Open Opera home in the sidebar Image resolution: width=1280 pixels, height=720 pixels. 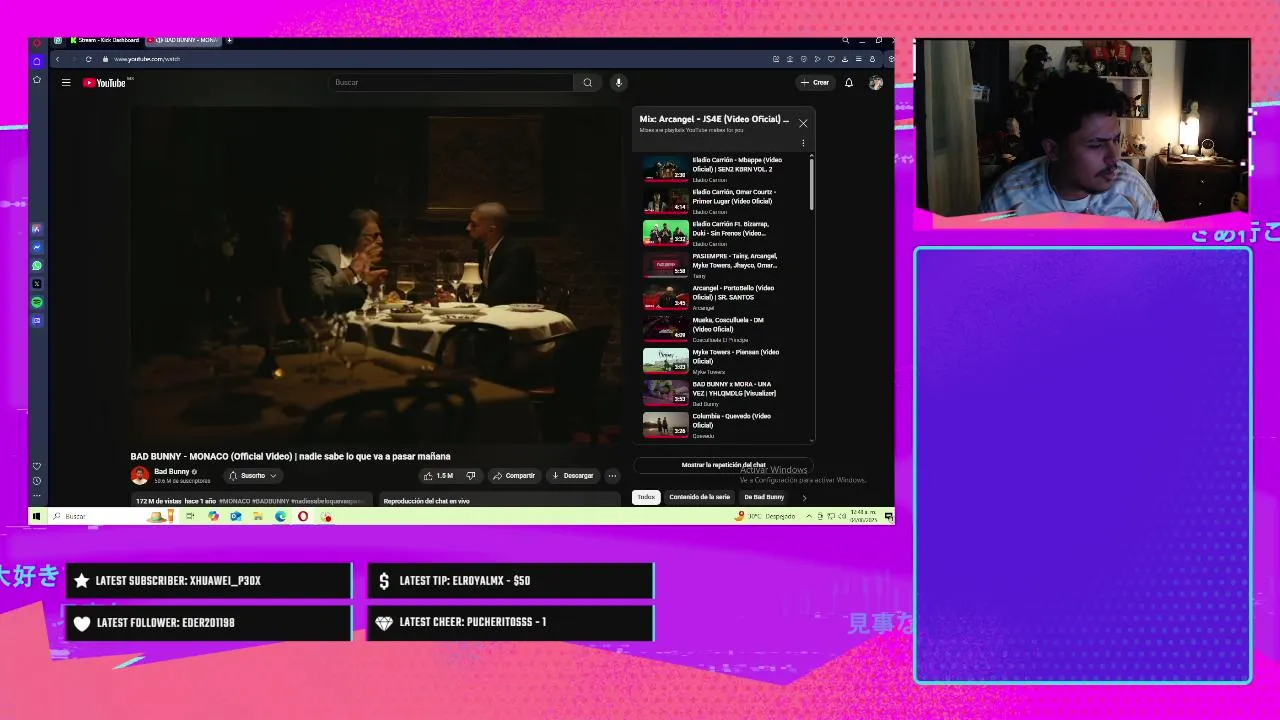[x=37, y=61]
